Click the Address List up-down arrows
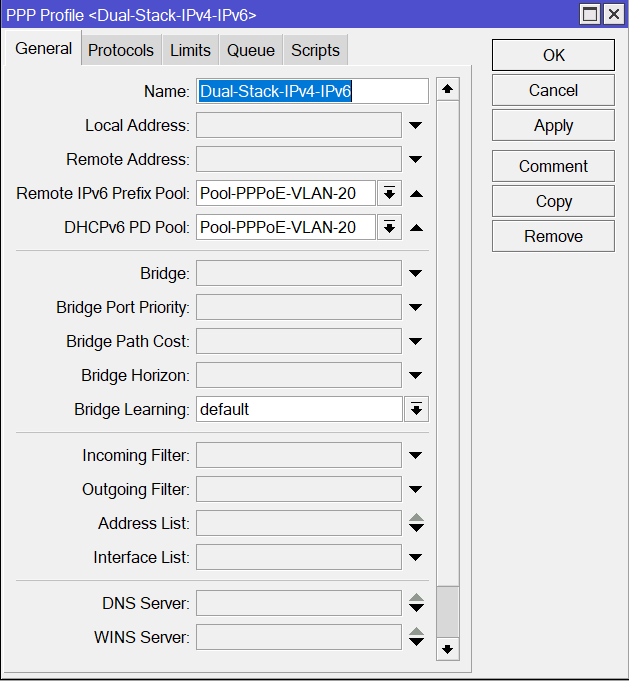The image size is (629, 681). pos(416,524)
